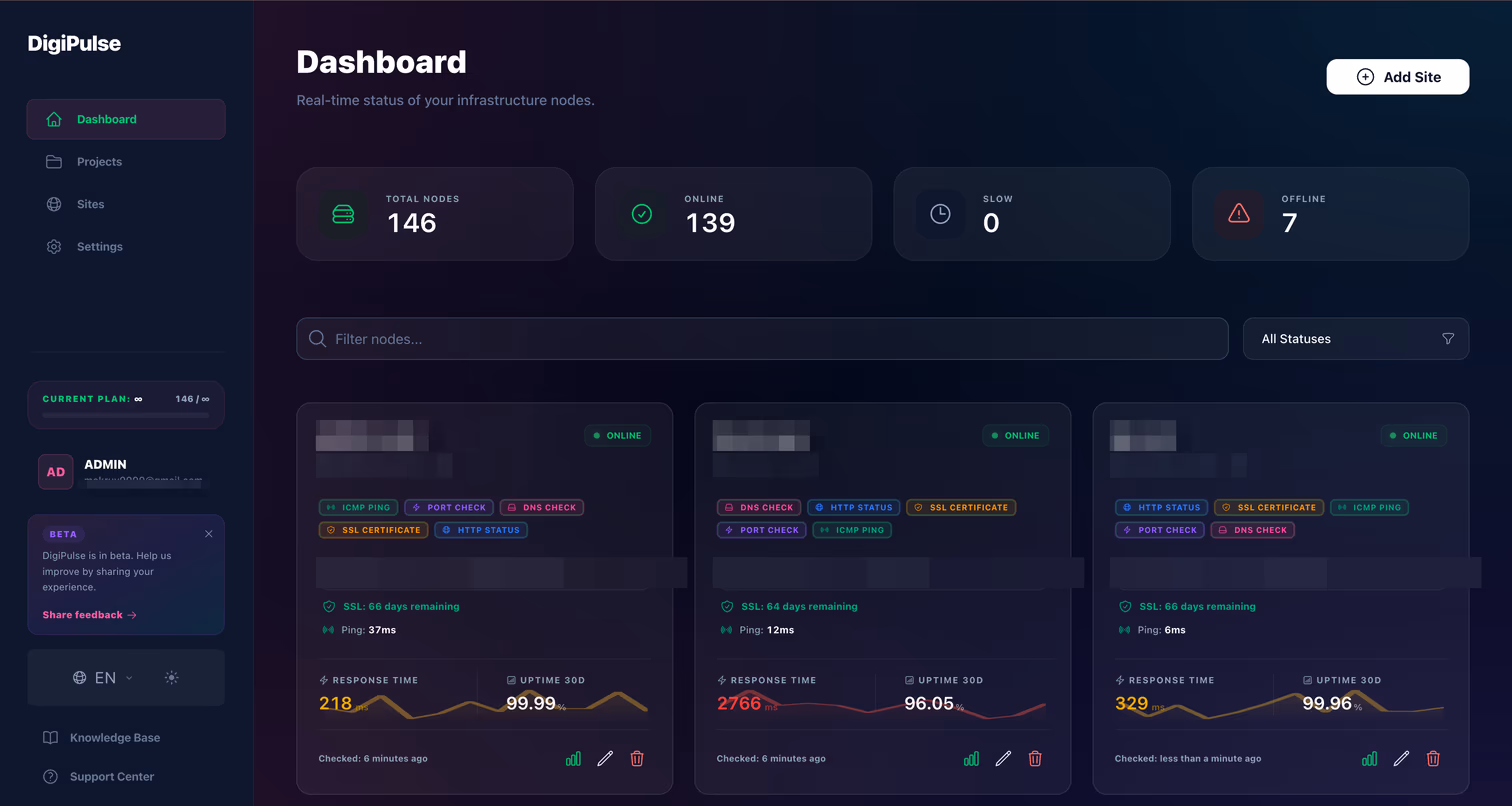
Task: Open statistics chart for the 329 ms node
Action: tap(1369, 759)
